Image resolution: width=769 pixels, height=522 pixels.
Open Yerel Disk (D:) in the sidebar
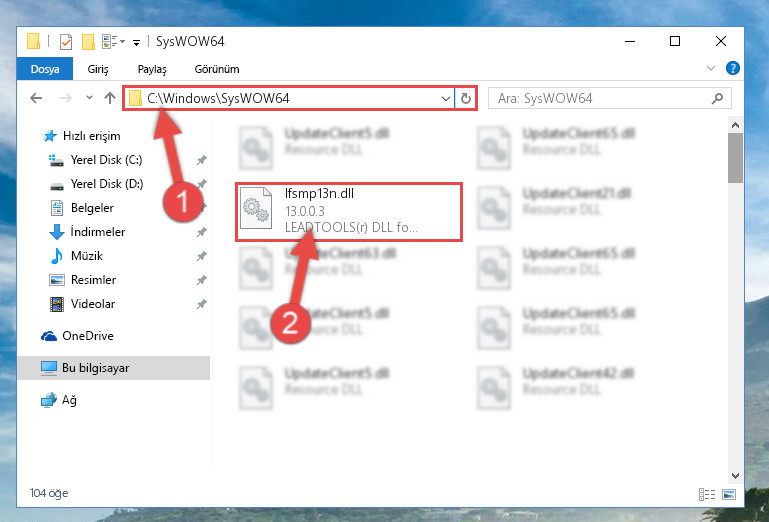(x=107, y=184)
